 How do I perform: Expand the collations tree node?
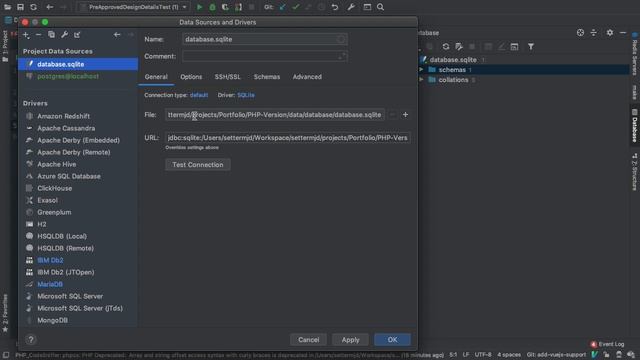pos(422,80)
